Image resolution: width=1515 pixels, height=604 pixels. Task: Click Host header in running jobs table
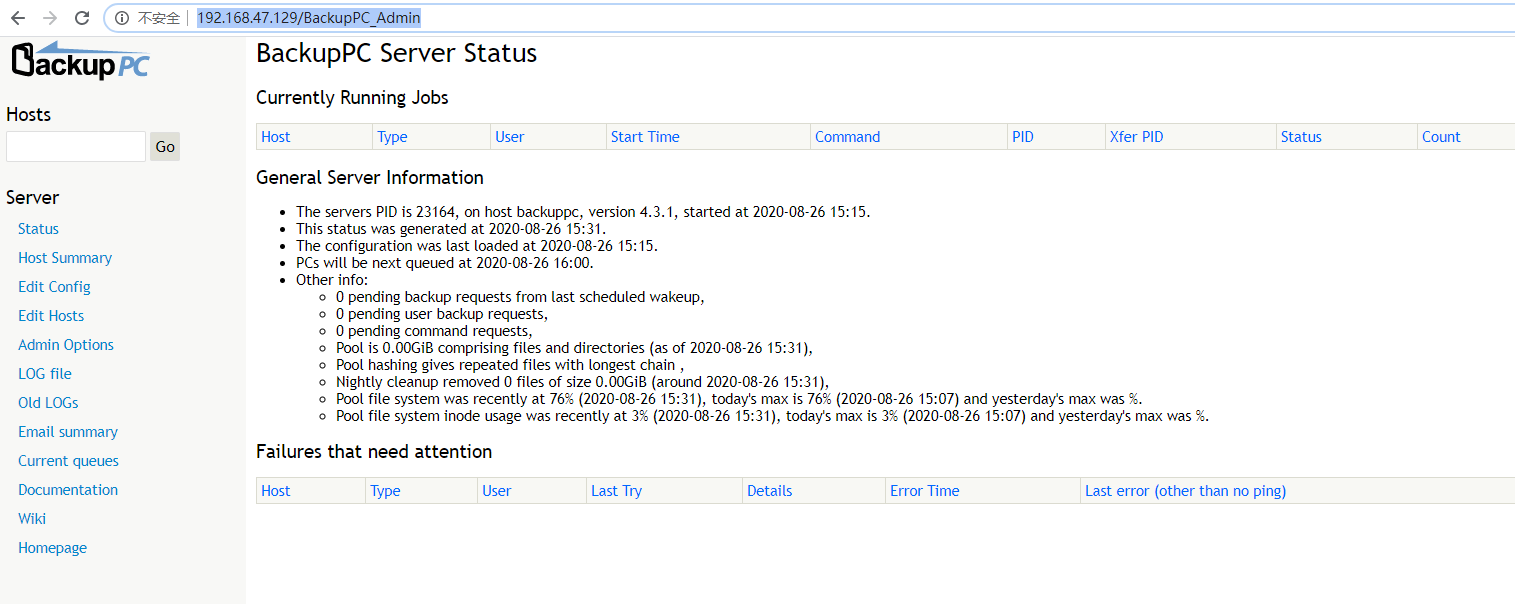pos(276,137)
